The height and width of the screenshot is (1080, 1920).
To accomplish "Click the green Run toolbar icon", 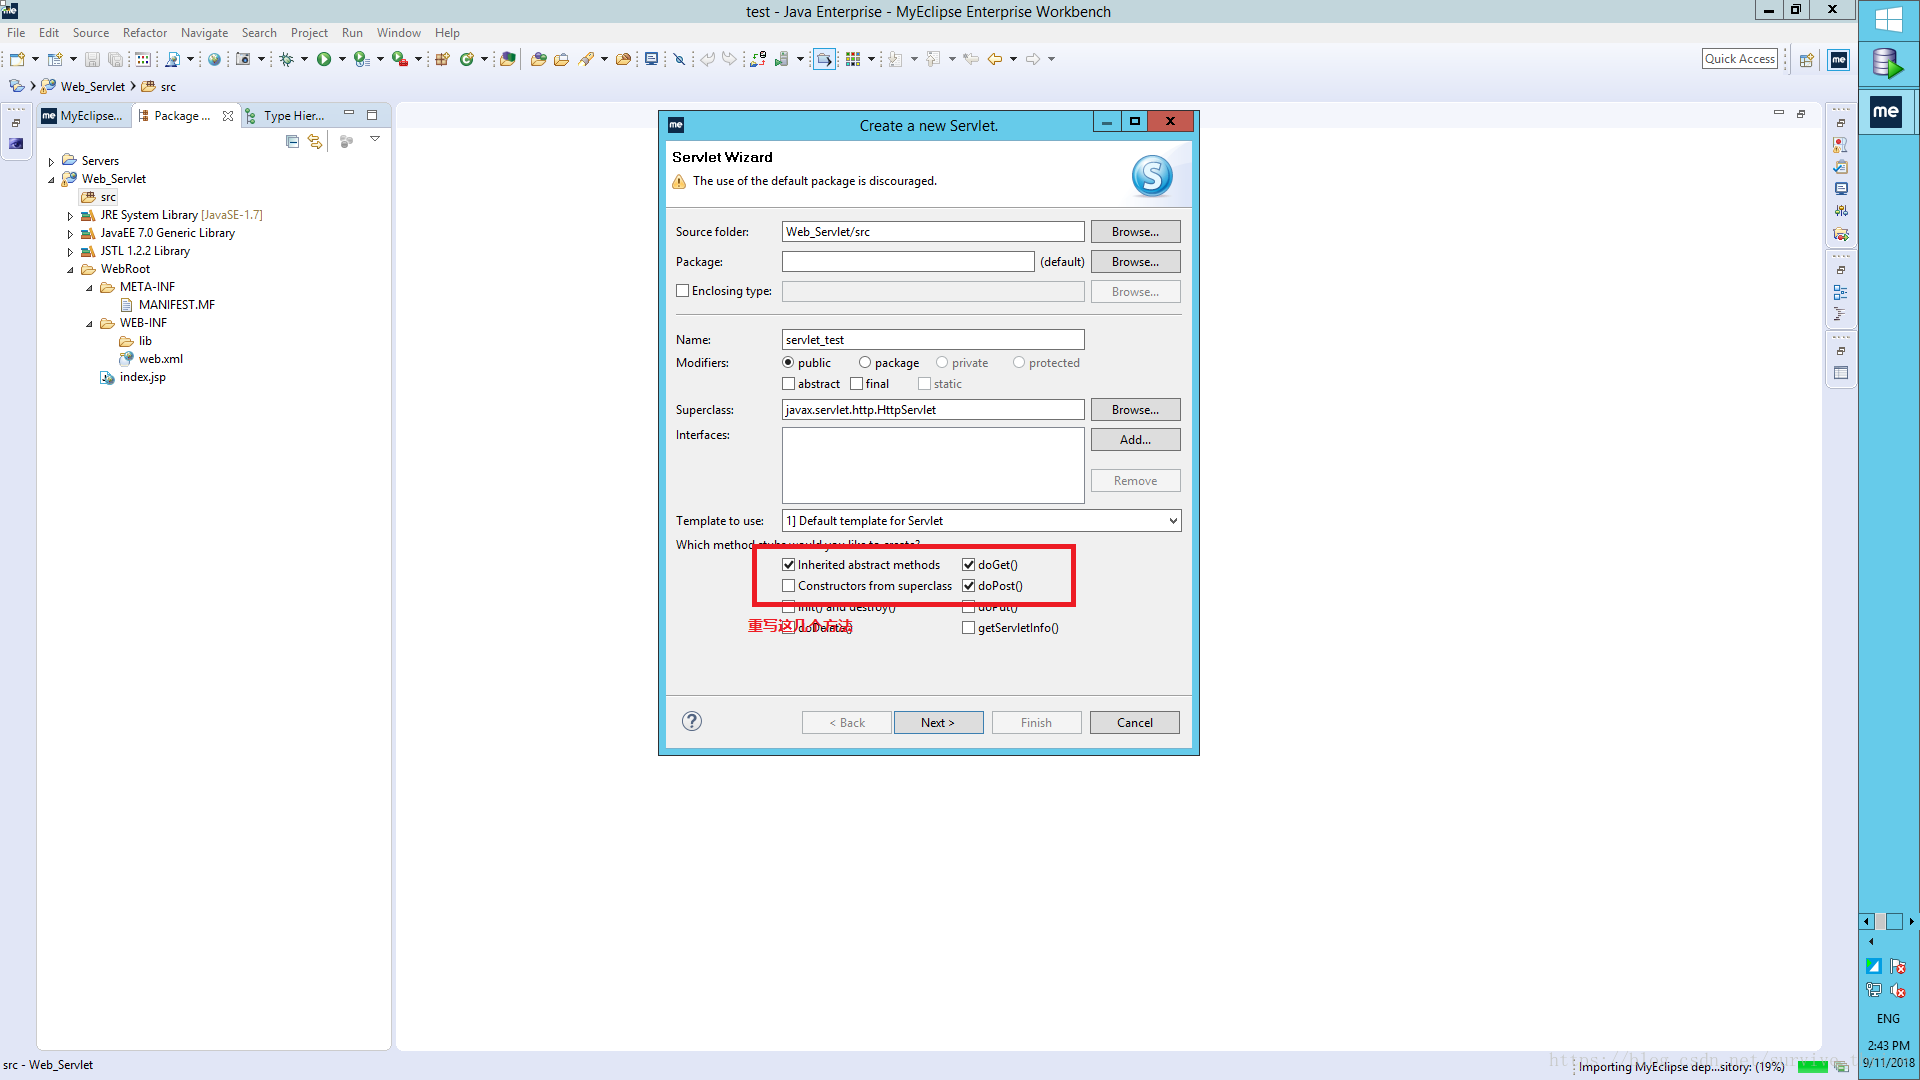I will tap(324, 59).
